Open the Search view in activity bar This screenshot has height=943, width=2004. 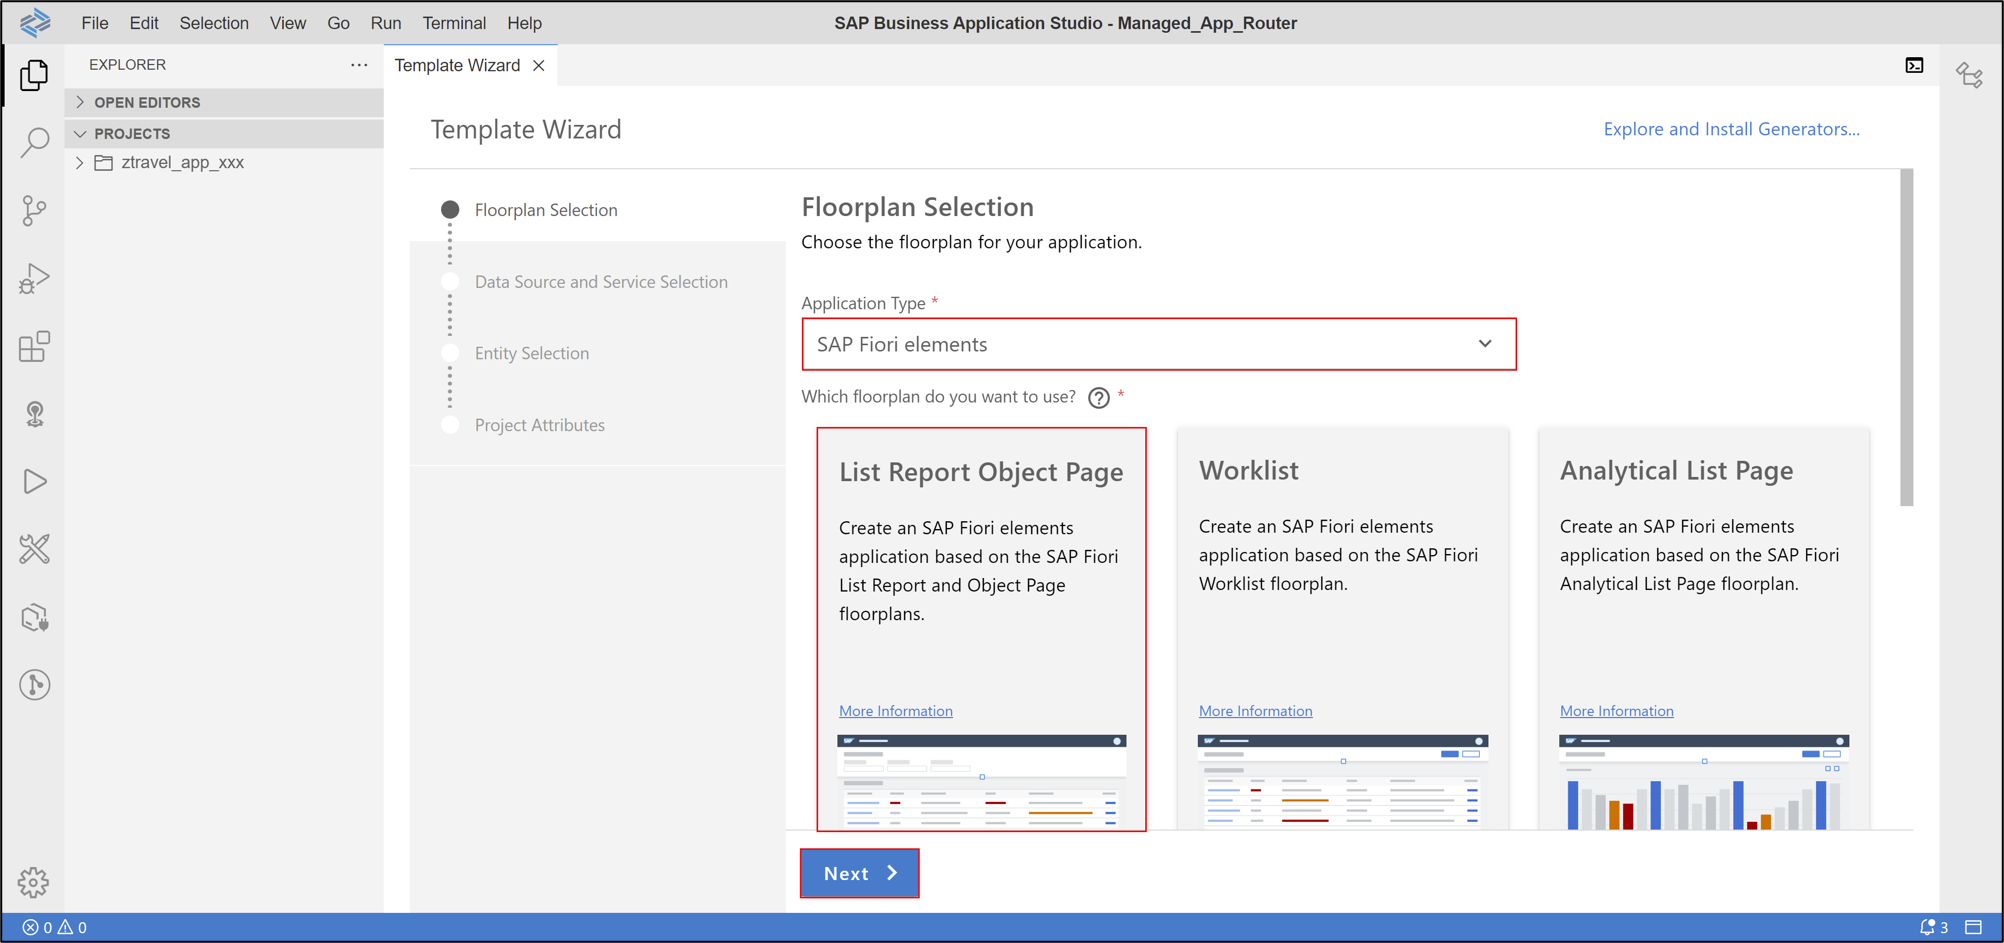tap(34, 142)
